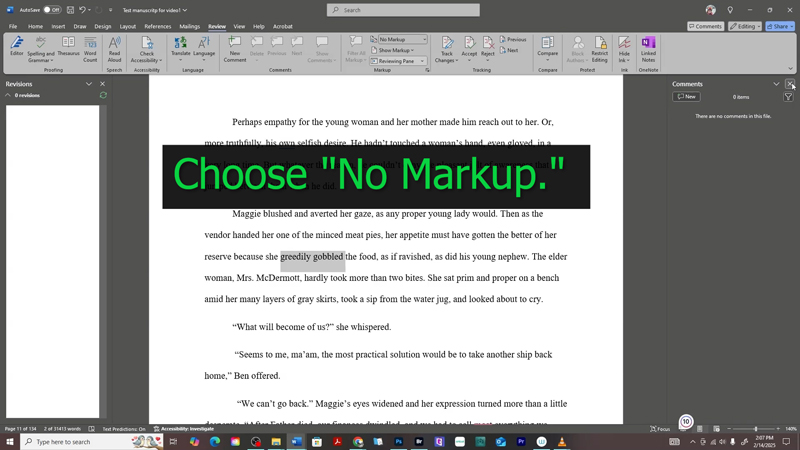Open the Comments pane options chevron
This screenshot has height=450, width=800.
coord(776,84)
